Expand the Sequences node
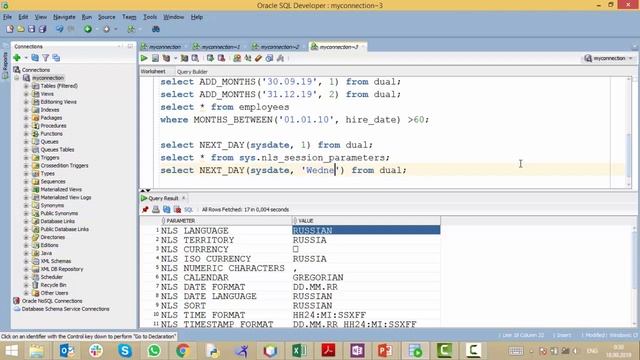This screenshot has width=640, height=360. (26, 181)
